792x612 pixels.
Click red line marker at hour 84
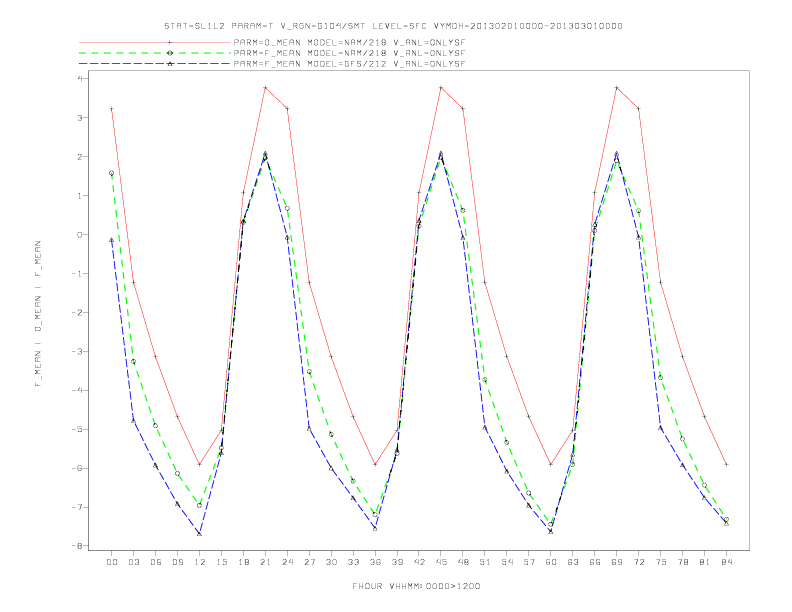click(x=726, y=464)
